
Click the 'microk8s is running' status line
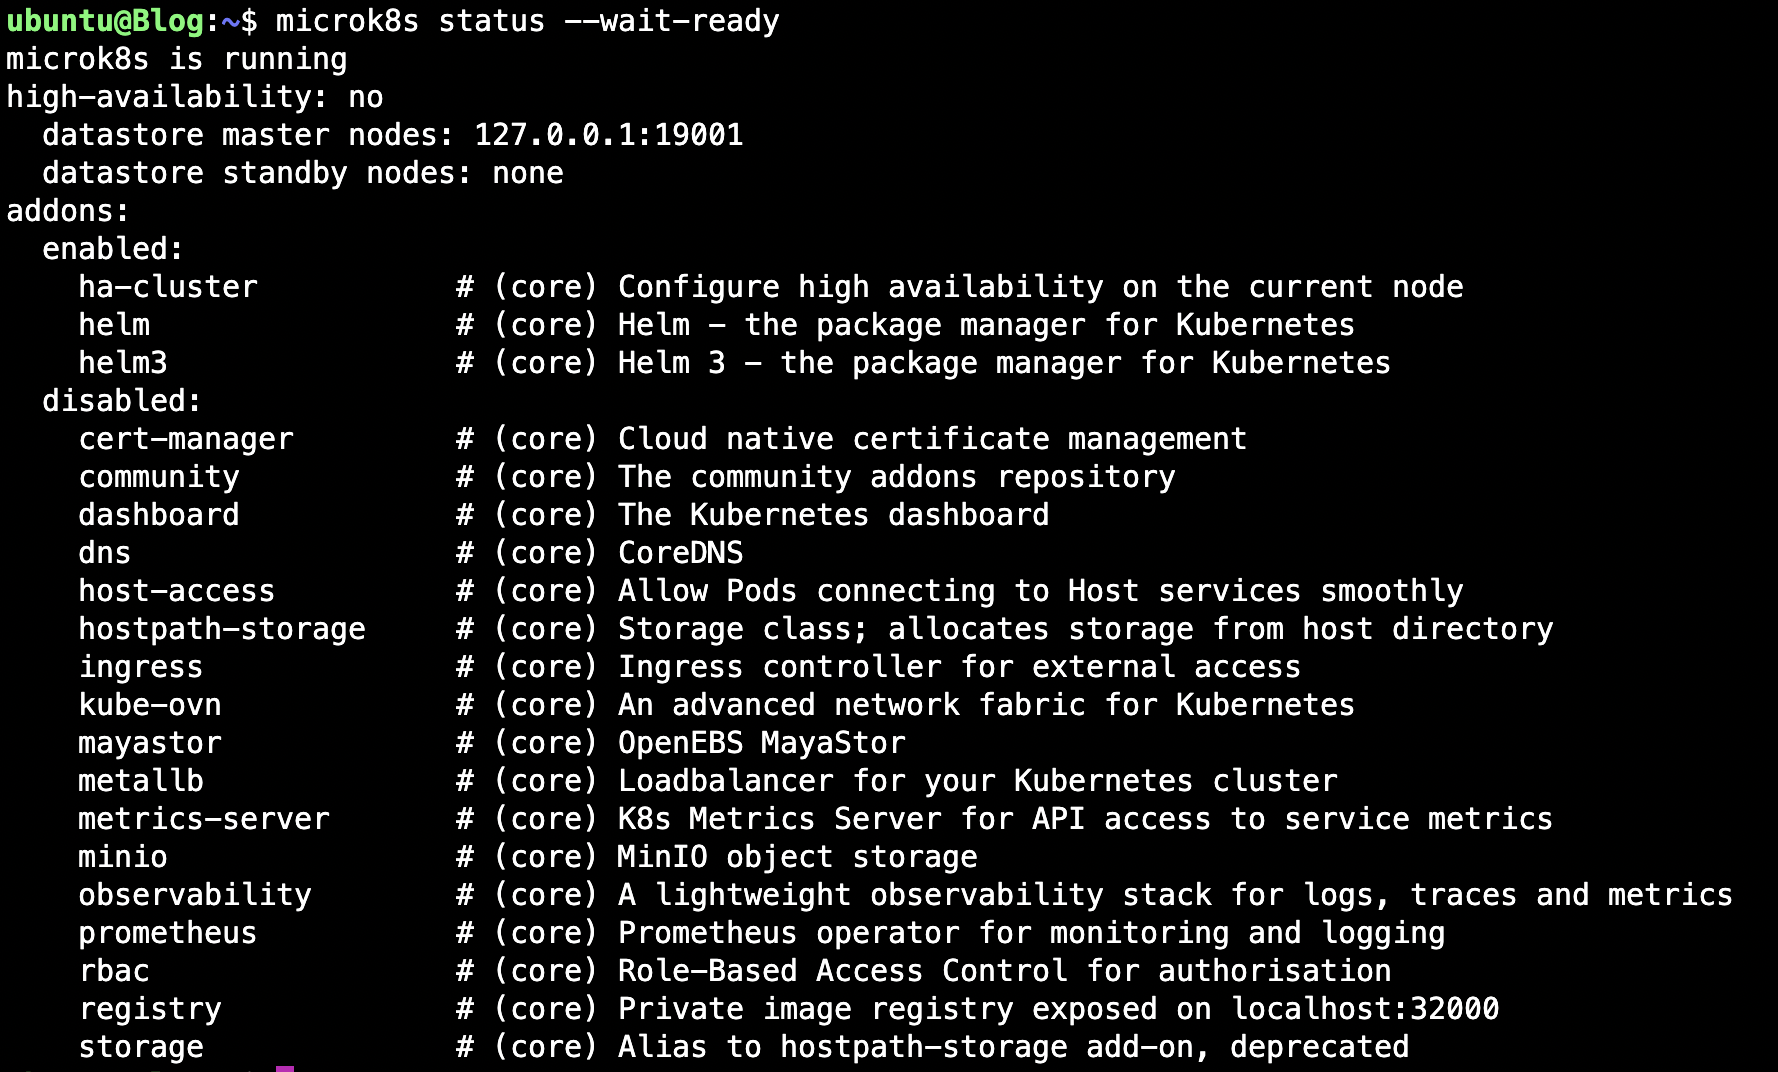pyautogui.click(x=177, y=59)
